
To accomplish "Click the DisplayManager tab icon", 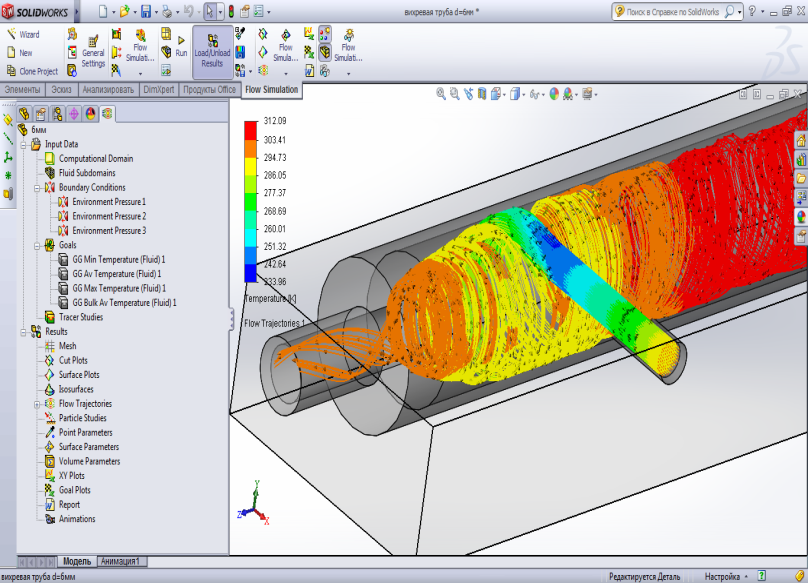I will [x=91, y=113].
